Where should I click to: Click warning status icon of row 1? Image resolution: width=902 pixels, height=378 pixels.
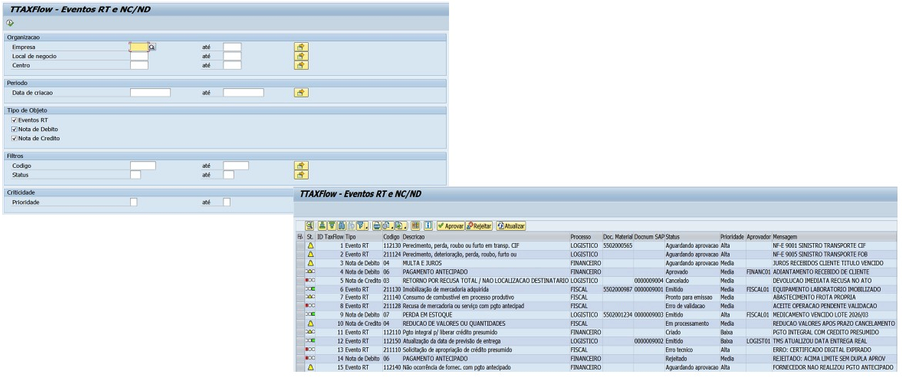(x=310, y=245)
